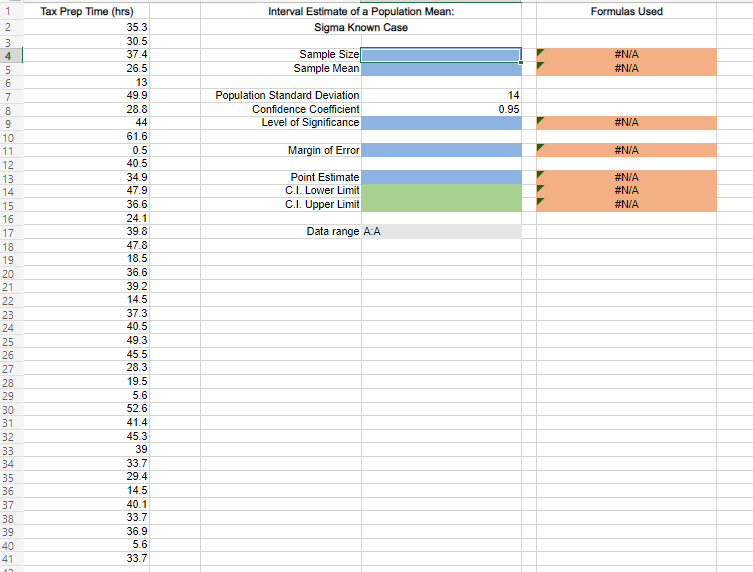Select the green C.I. Upper Limit cell
Image resolution: width=753 pixels, height=572 pixels.
tap(441, 205)
